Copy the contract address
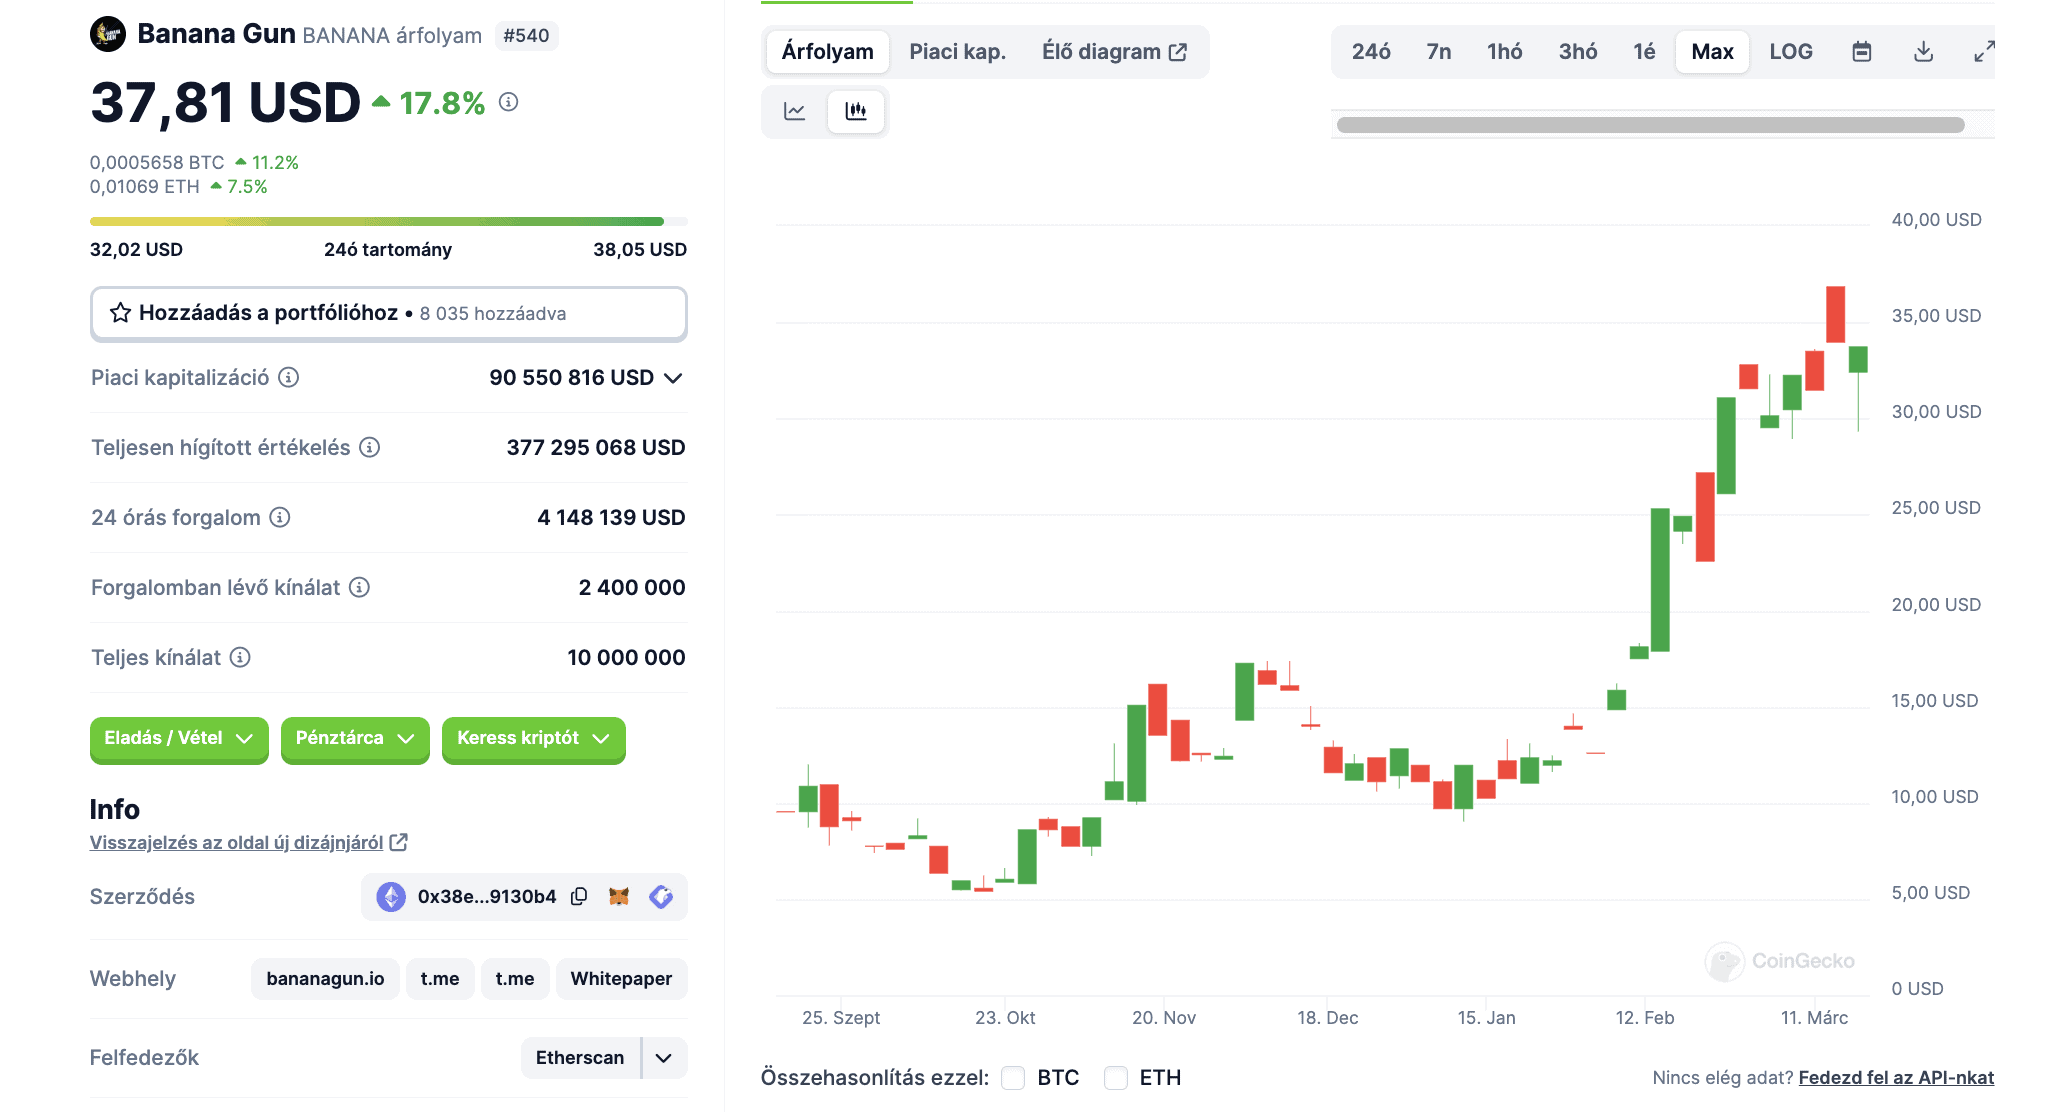Screen dimensions: 2060x1112 point(579,896)
